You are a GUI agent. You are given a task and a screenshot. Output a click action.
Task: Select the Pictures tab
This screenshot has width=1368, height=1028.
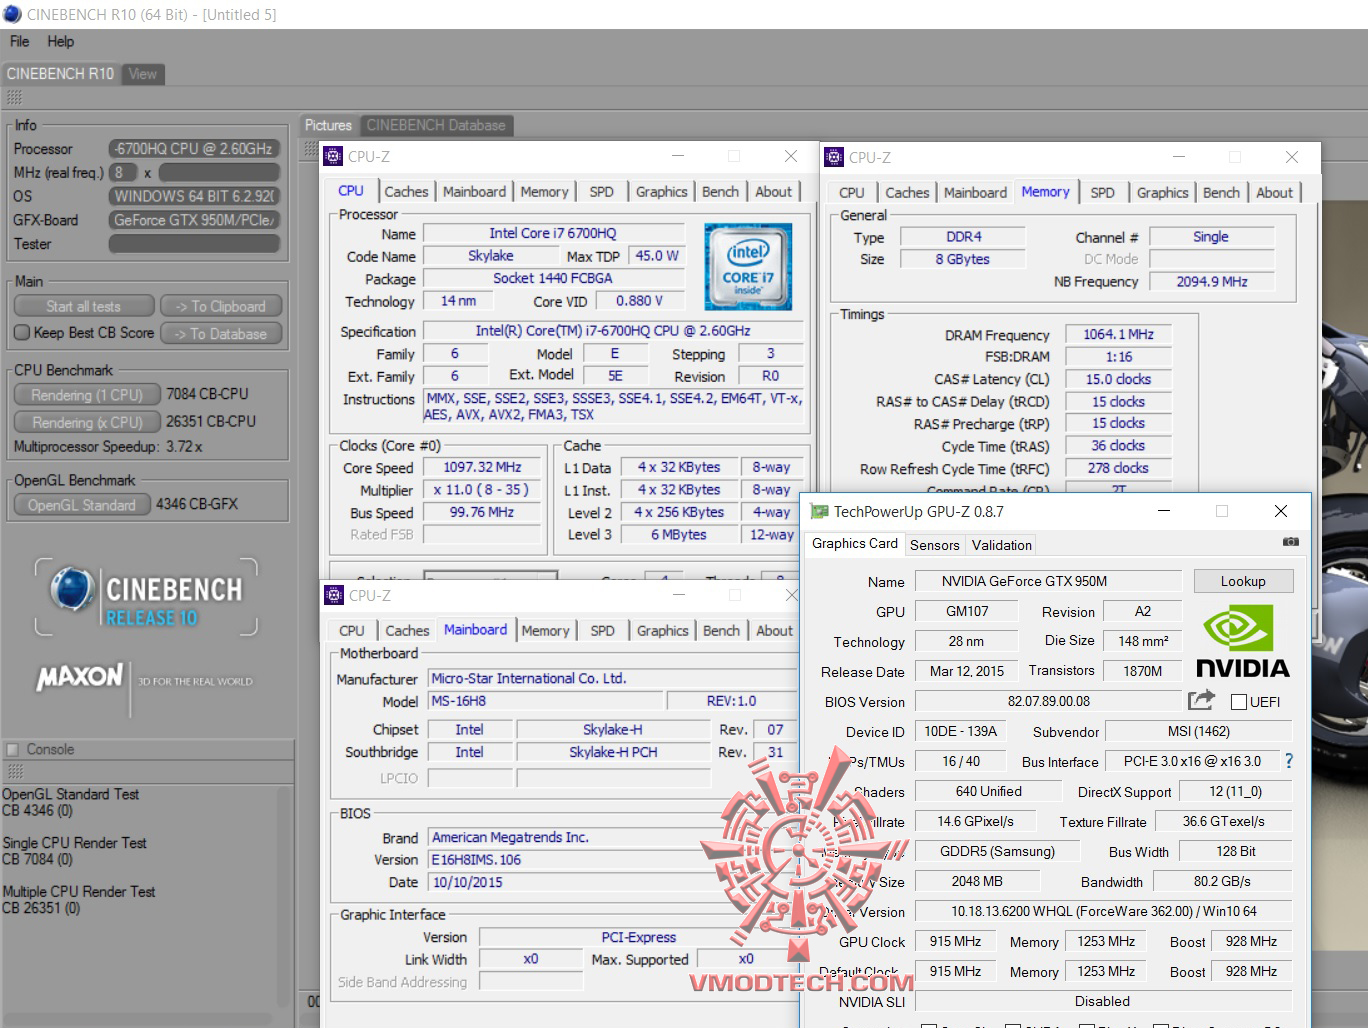click(328, 125)
